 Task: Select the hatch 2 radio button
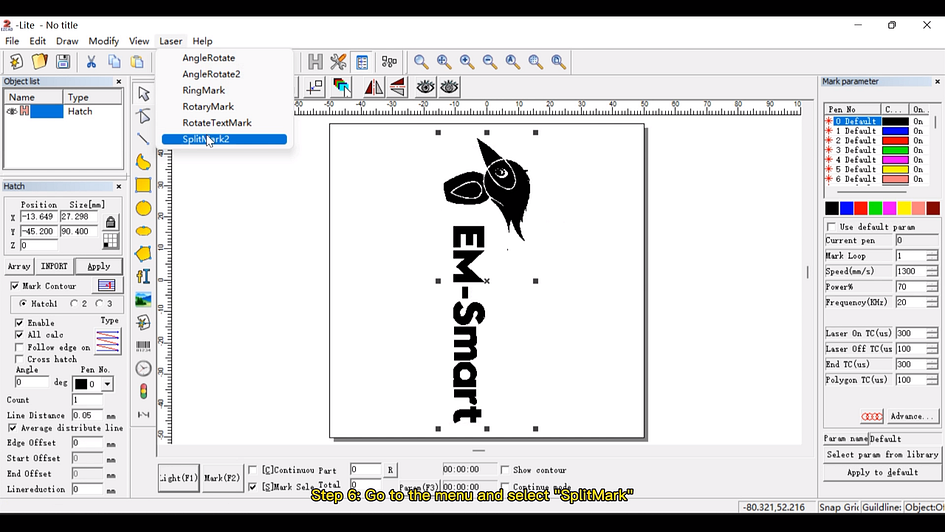tap(74, 304)
